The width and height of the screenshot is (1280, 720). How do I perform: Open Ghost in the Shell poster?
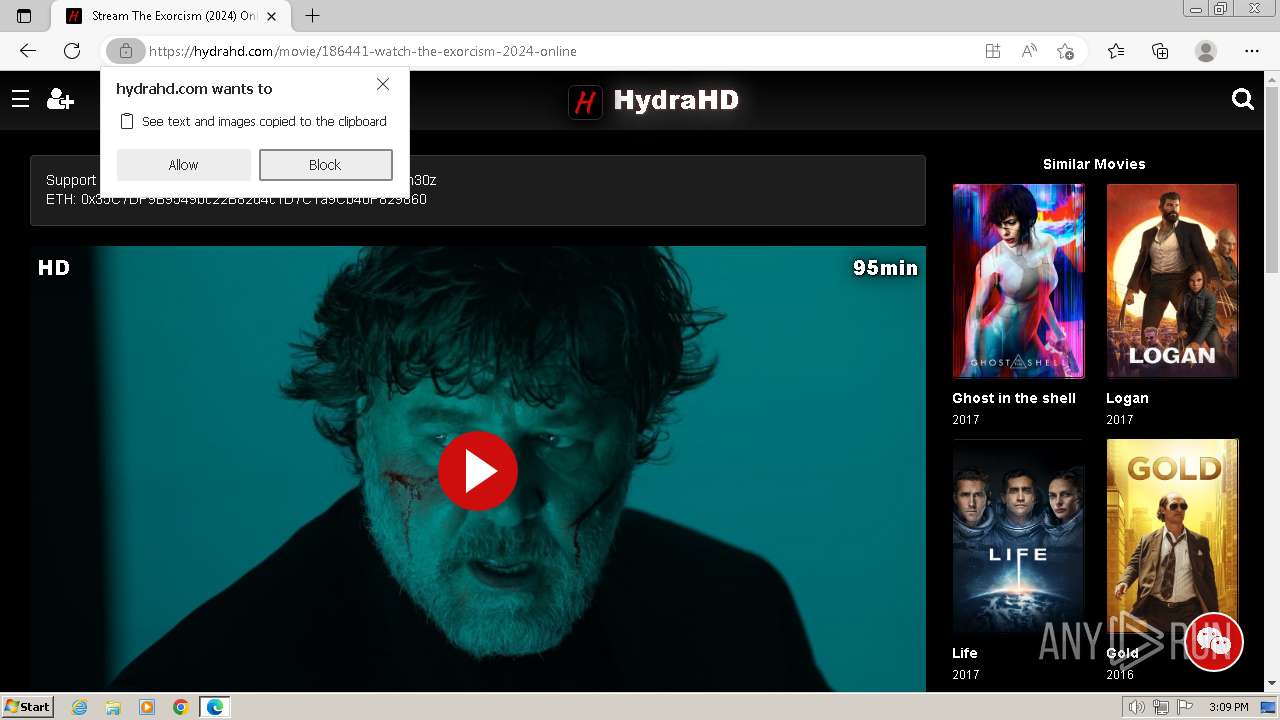tap(1018, 281)
